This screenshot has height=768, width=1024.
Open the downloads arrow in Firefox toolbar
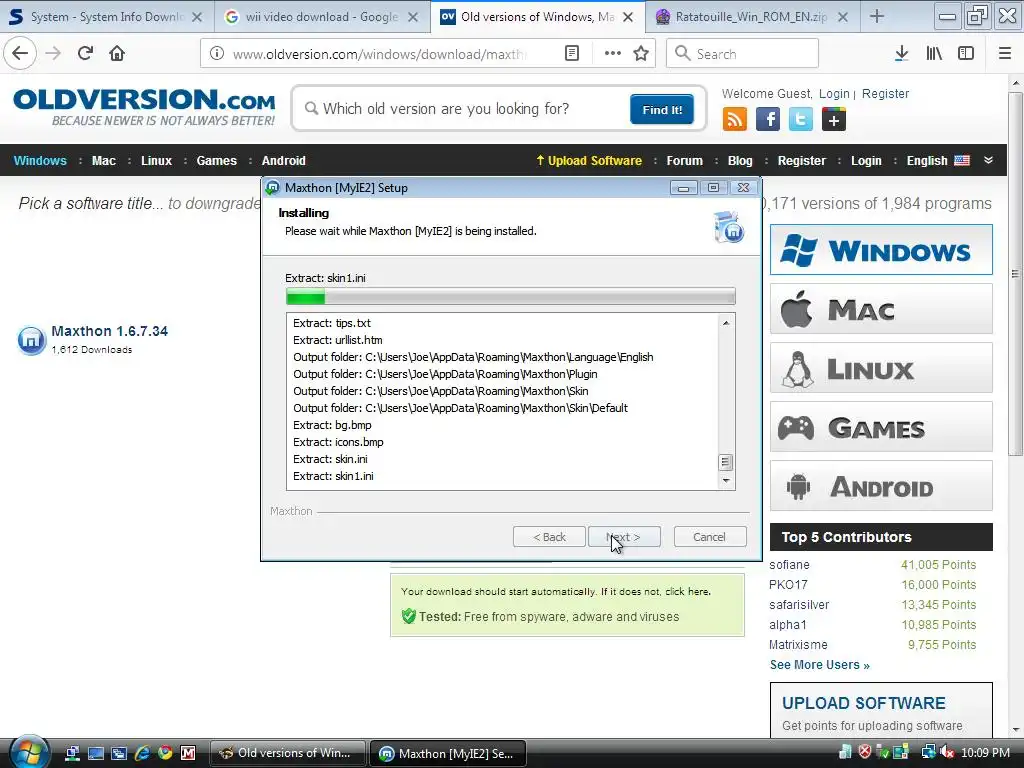click(901, 54)
